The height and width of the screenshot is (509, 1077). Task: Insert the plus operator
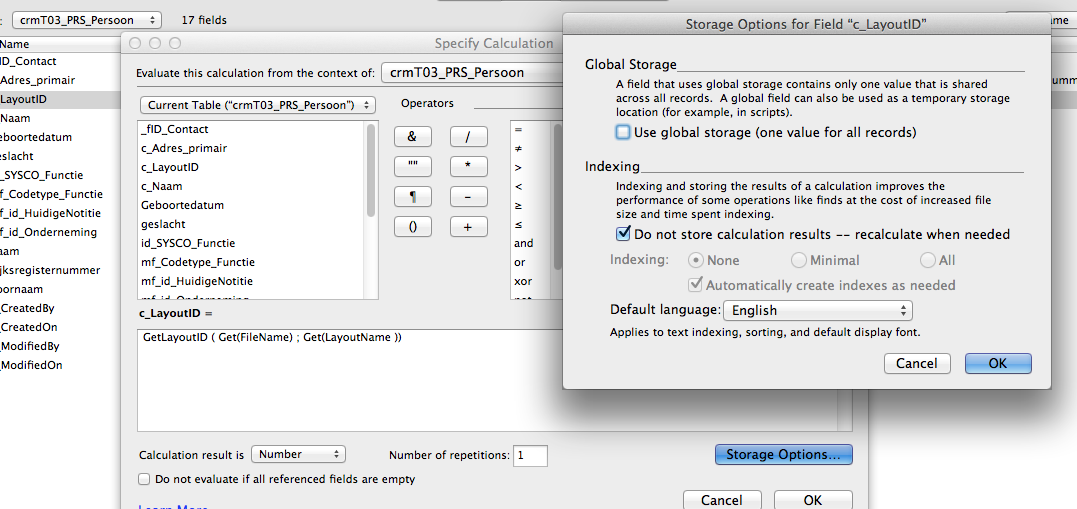coord(468,227)
